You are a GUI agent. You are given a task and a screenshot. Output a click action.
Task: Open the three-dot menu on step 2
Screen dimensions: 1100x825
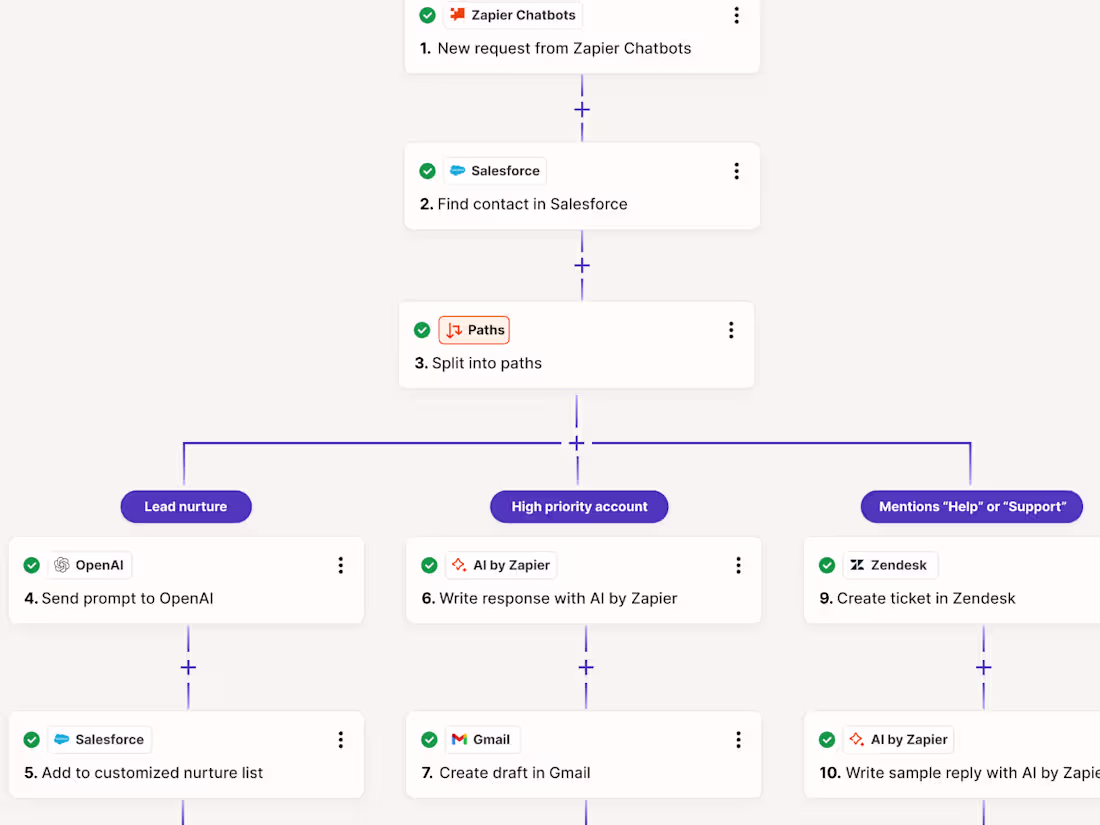[x=736, y=171]
